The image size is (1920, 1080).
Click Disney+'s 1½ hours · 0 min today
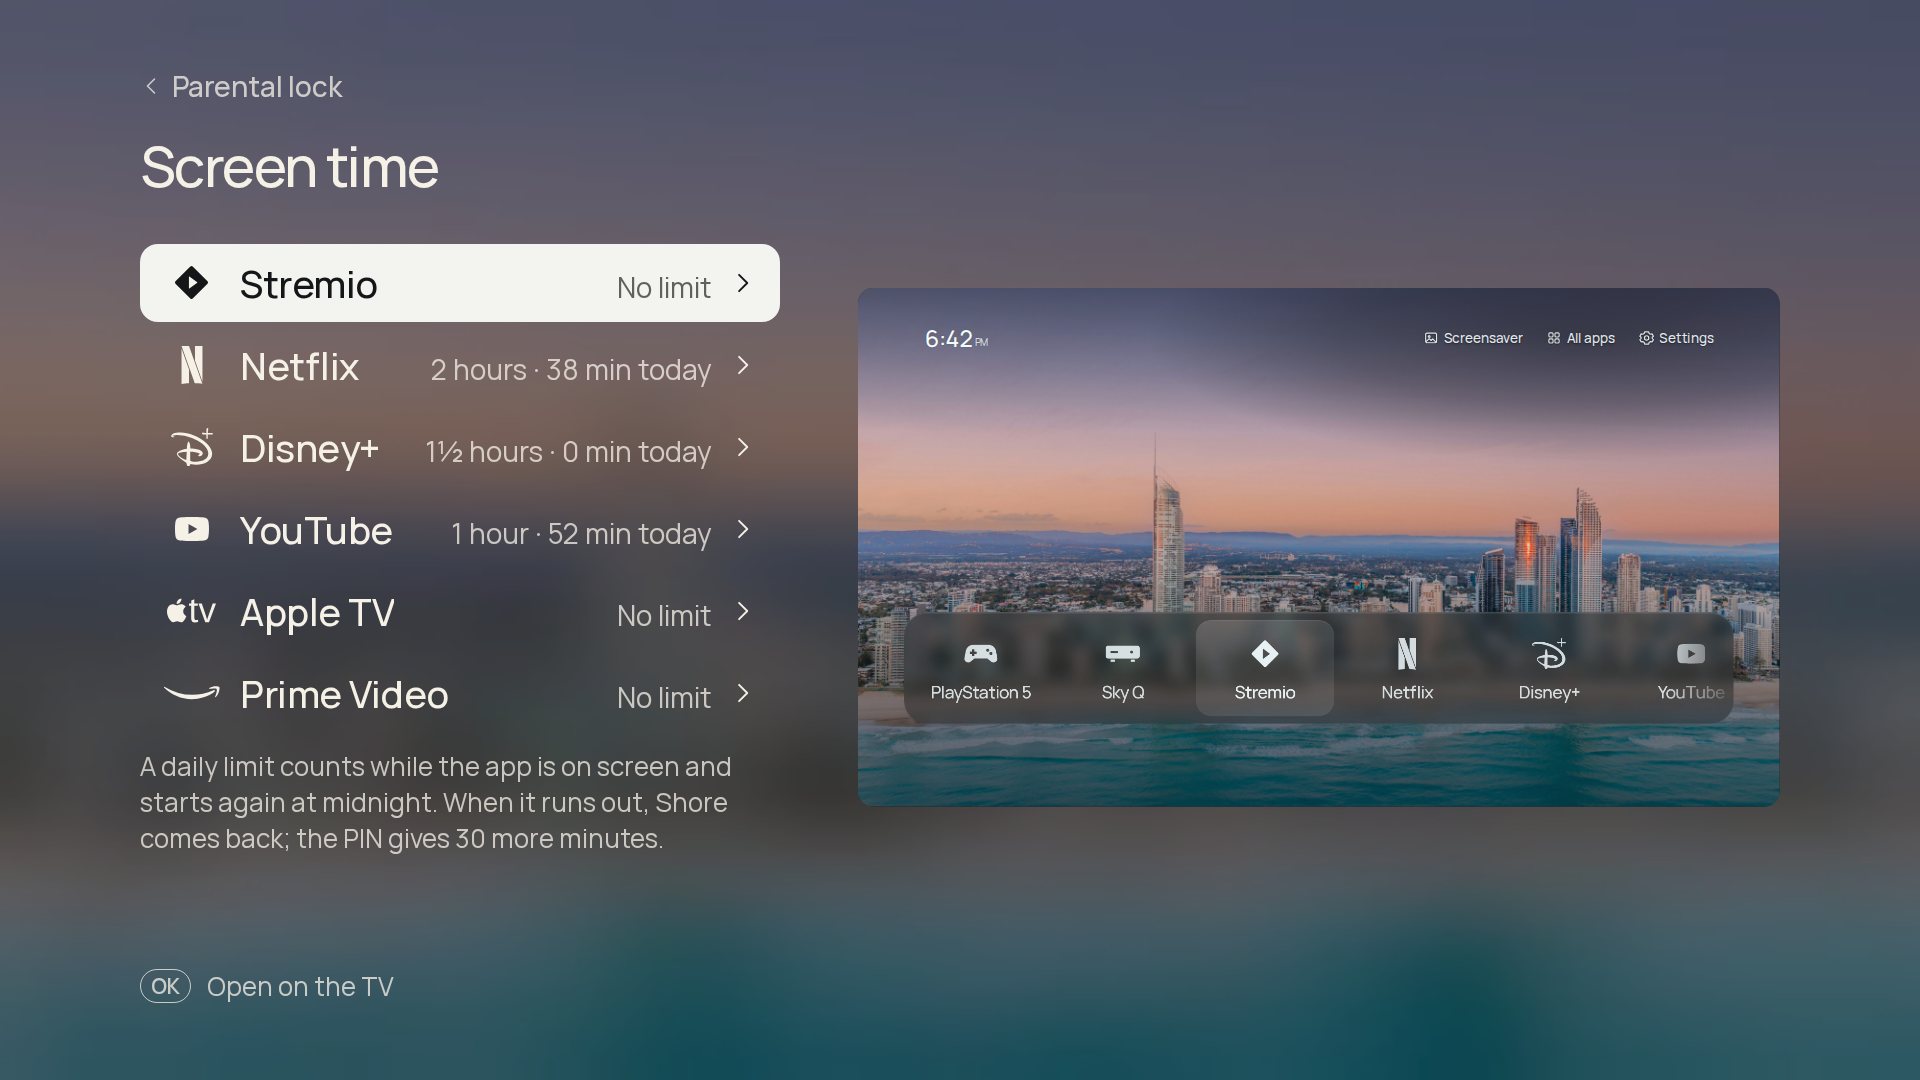coord(568,452)
